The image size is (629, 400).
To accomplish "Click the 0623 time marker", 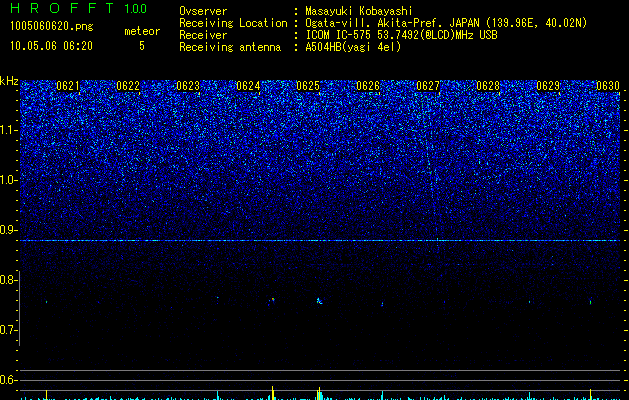I will click(x=188, y=86).
